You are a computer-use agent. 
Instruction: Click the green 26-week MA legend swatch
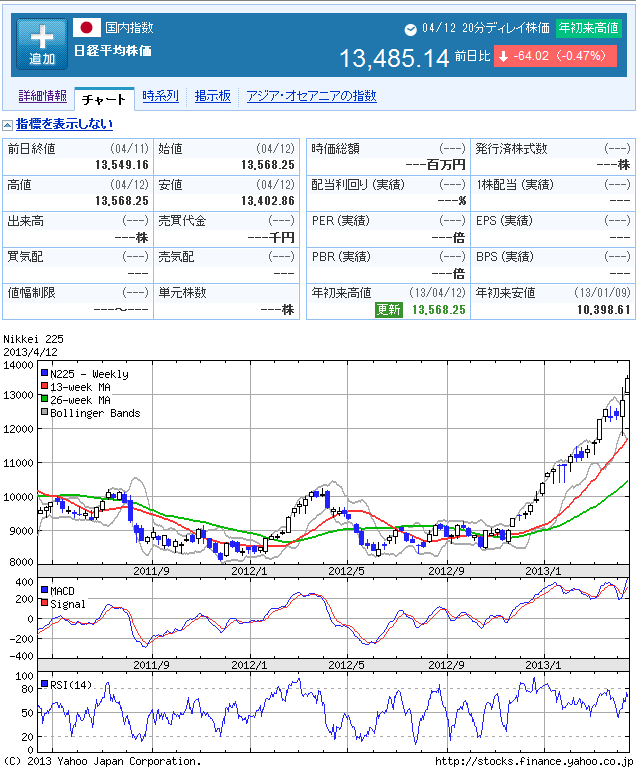click(x=44, y=400)
